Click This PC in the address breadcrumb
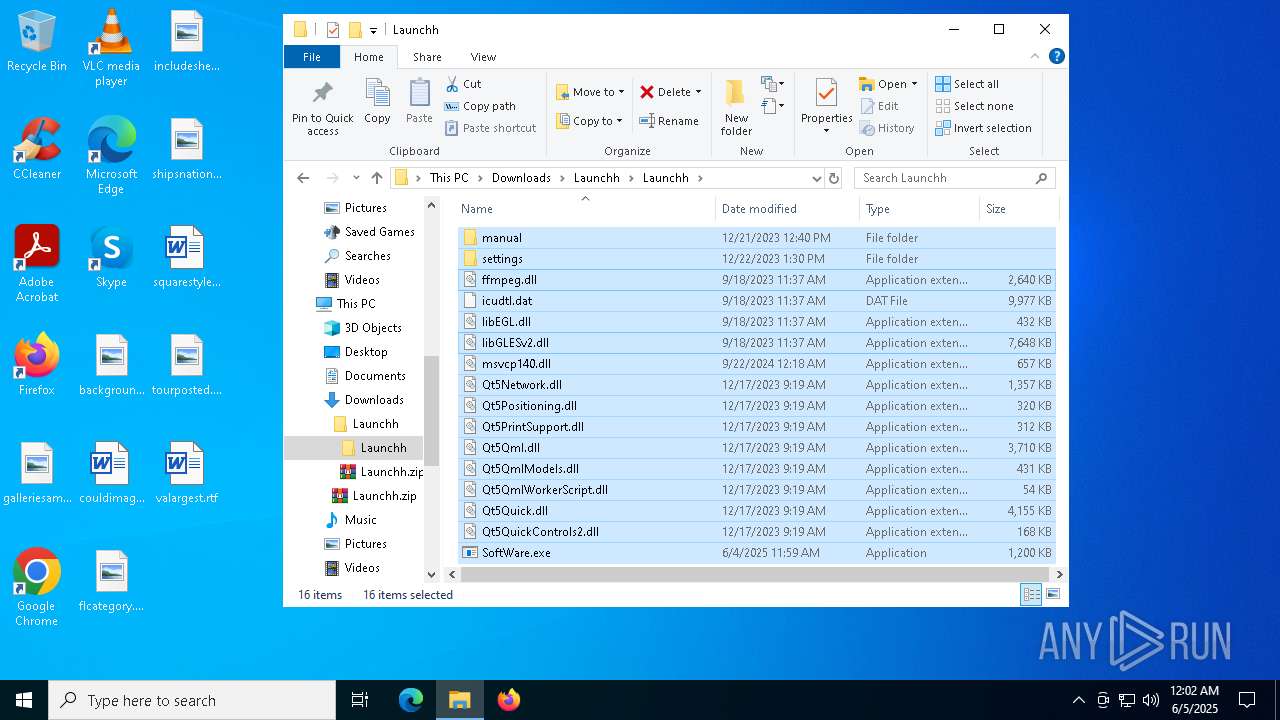 (449, 178)
